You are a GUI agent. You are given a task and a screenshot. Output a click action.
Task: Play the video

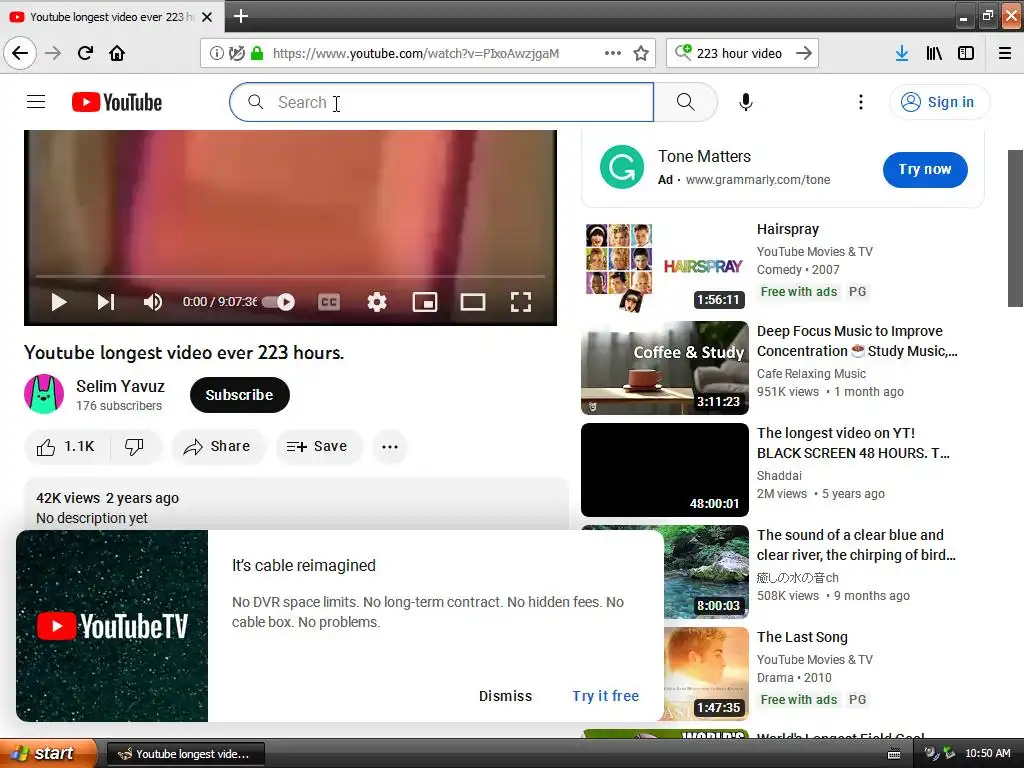coord(59,302)
